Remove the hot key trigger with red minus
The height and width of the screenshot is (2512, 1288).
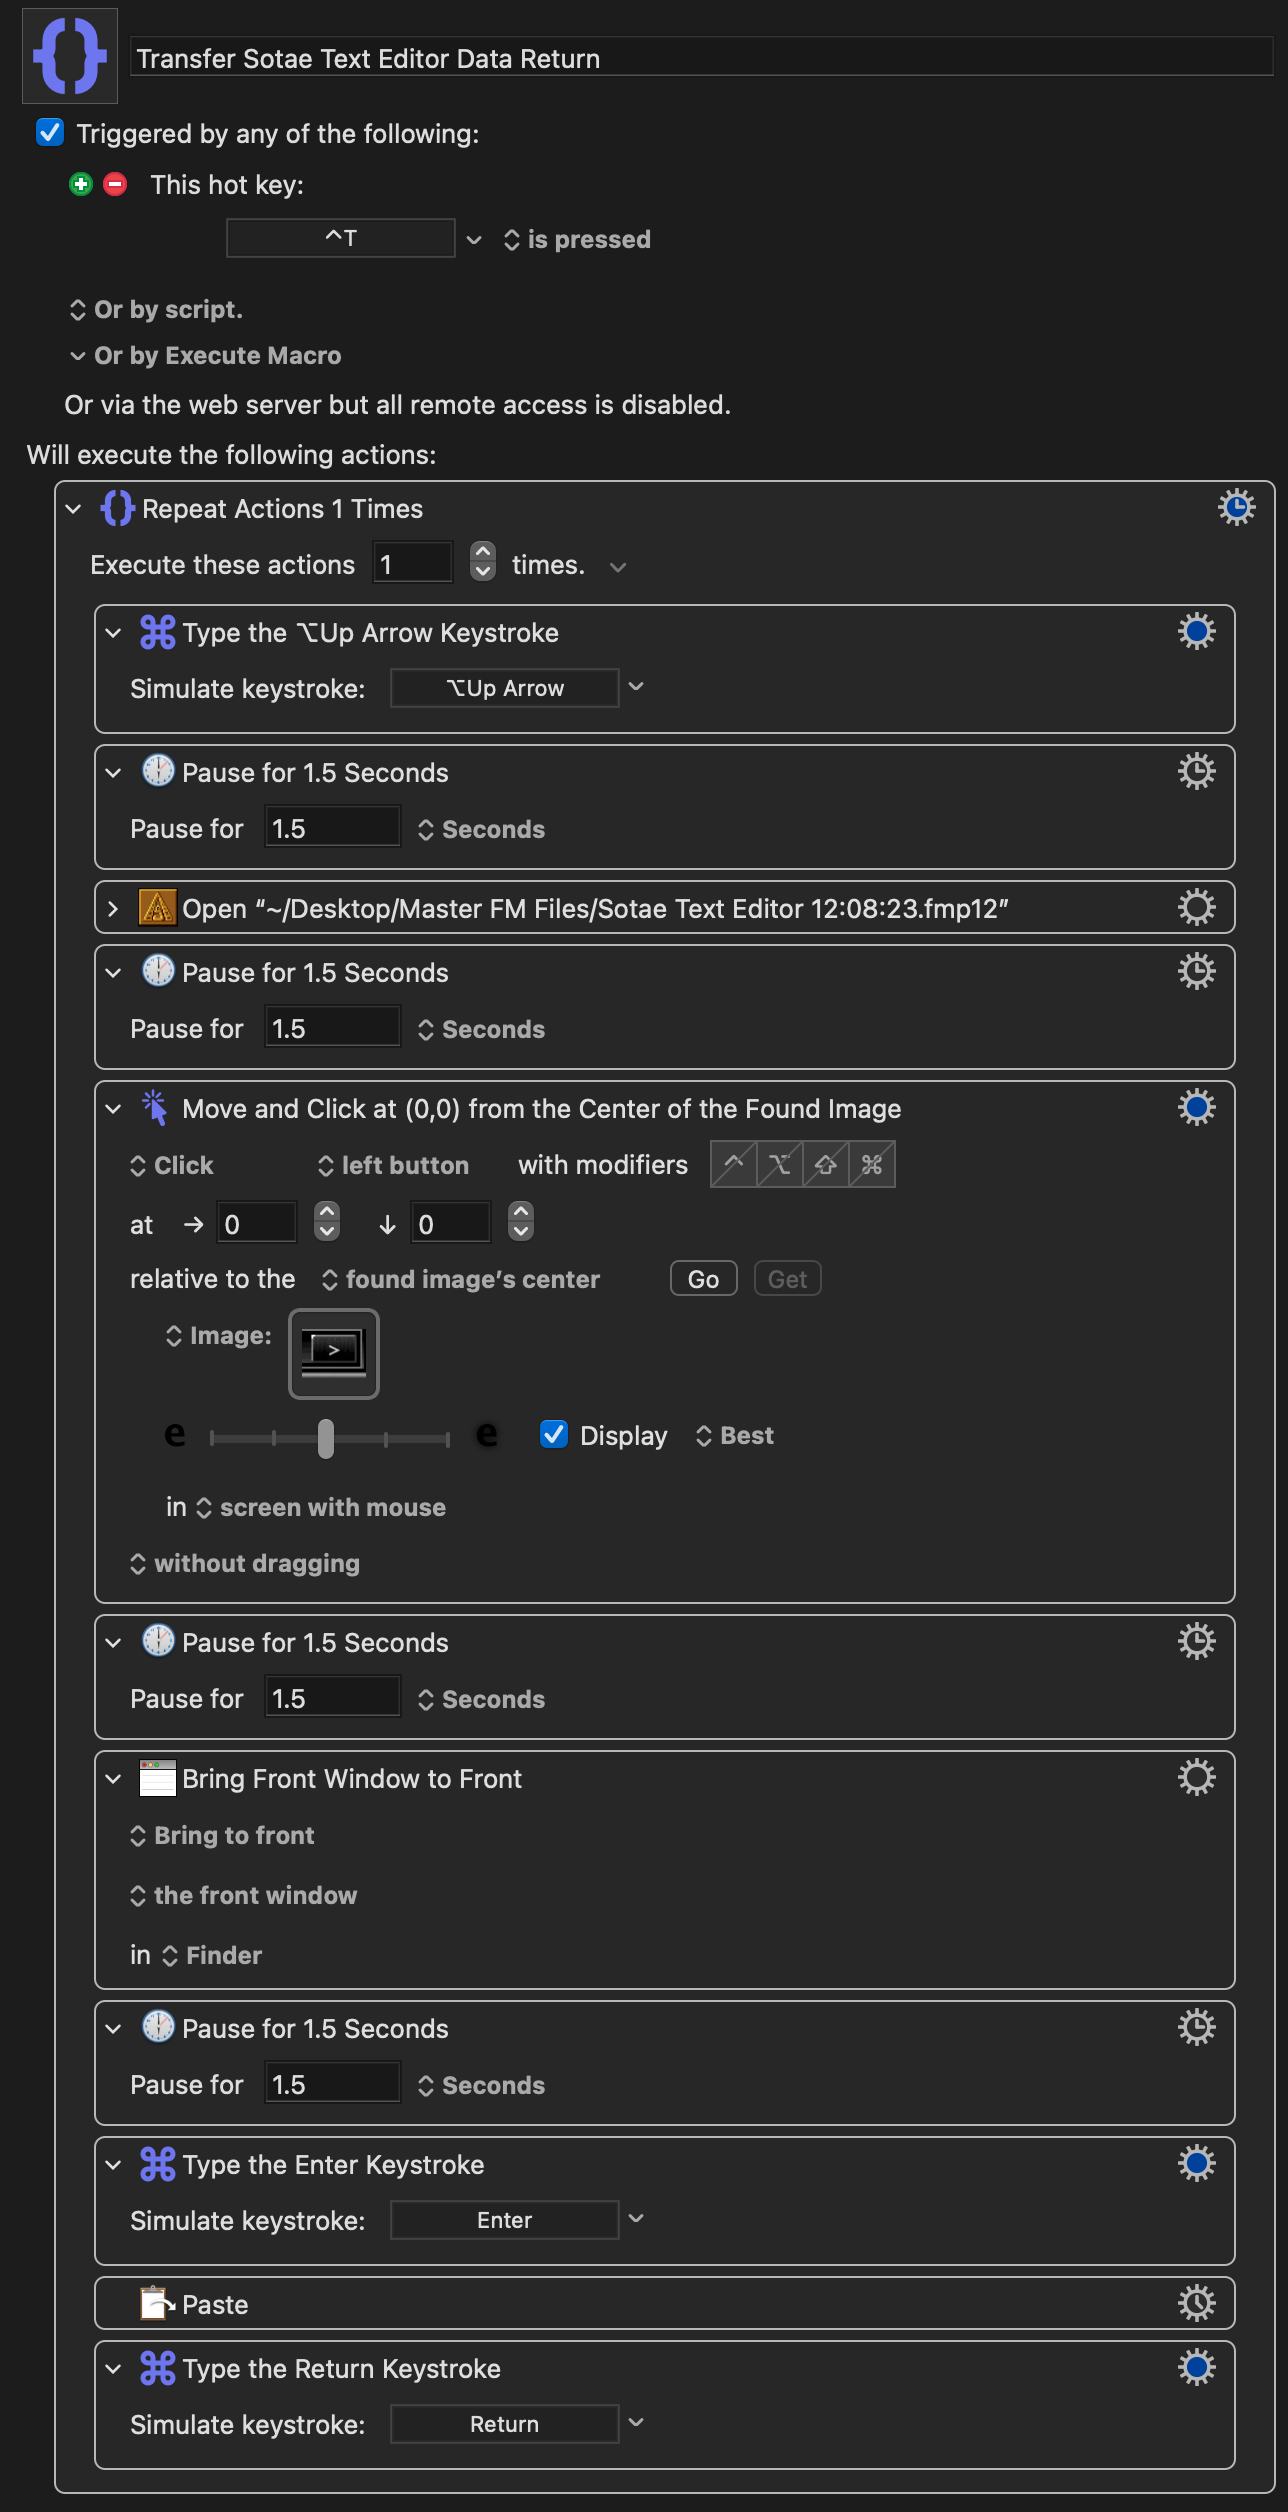[x=115, y=184]
